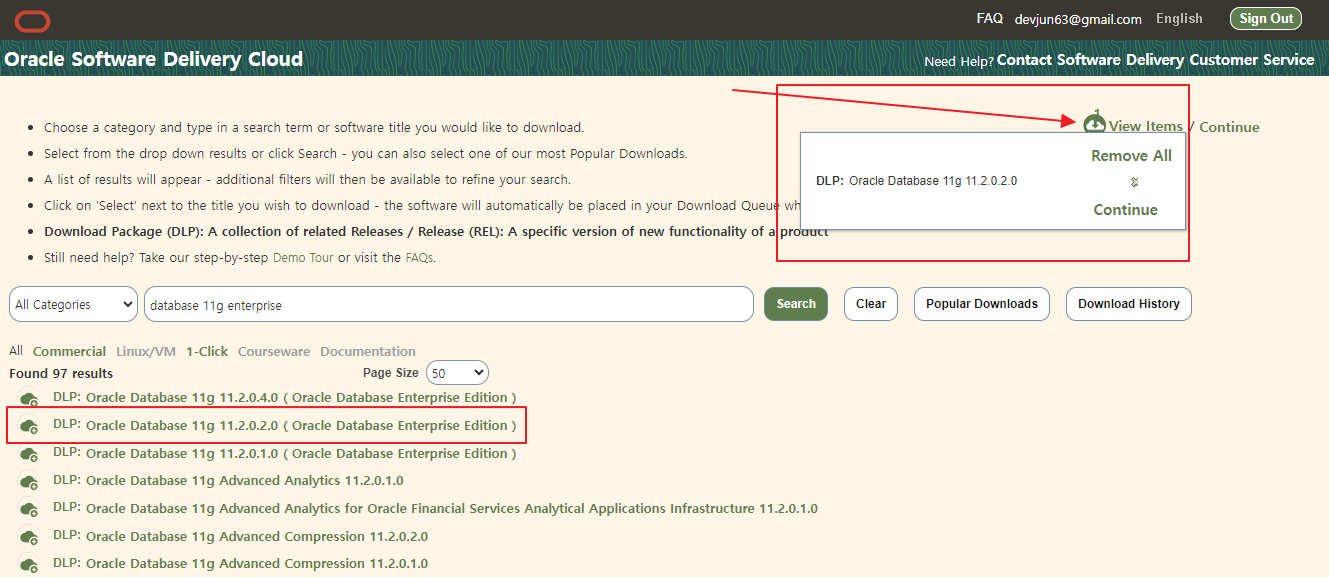Click the account email devjun63@gmail.com
This screenshot has height=577, width=1329.
point(1078,19)
